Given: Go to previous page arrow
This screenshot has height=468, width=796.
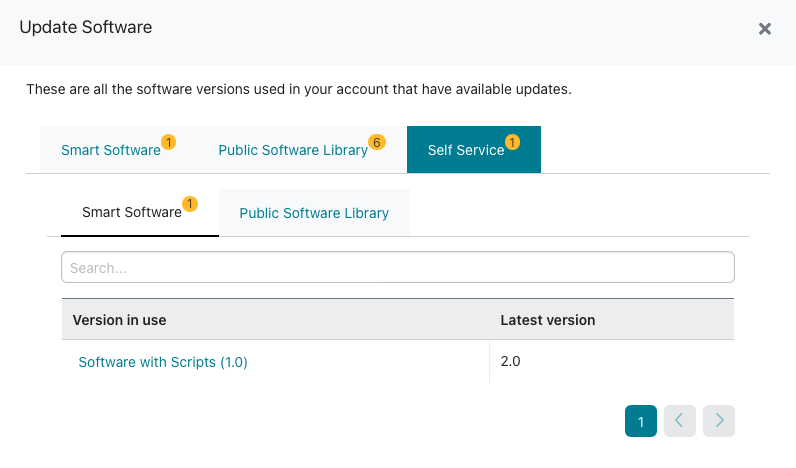Looking at the screenshot, I should [679, 421].
